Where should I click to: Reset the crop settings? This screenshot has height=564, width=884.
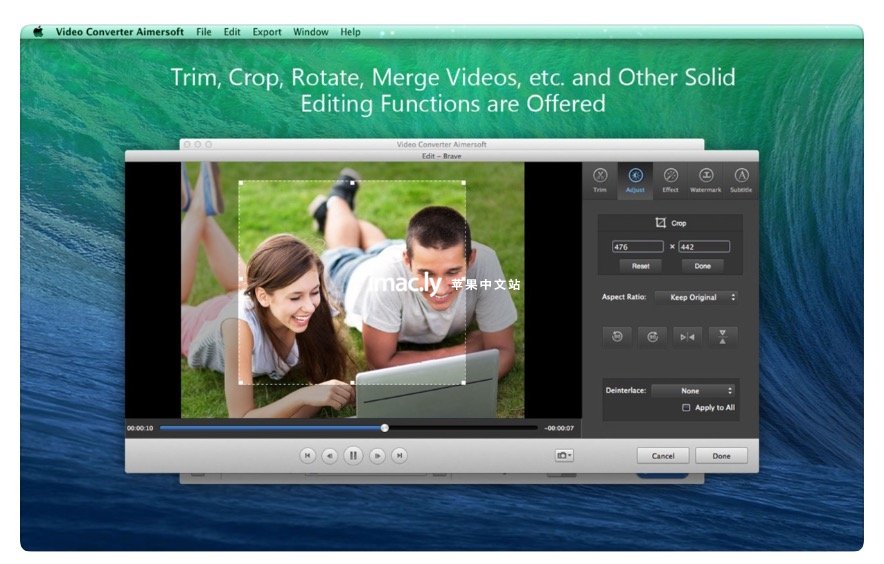point(640,266)
